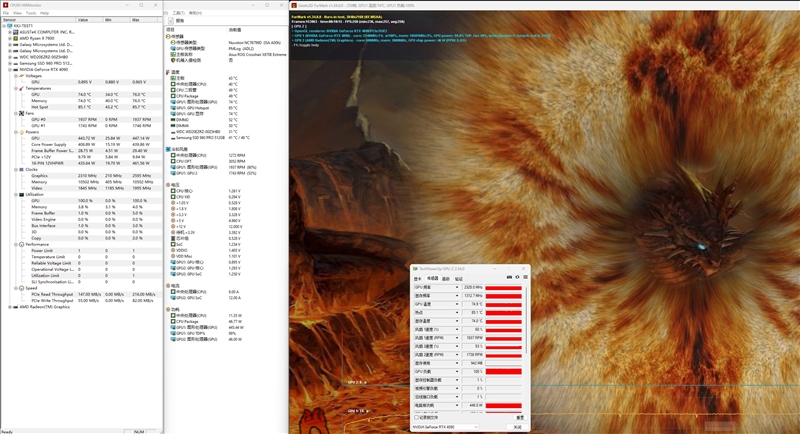Screen dimensions: 800x434
Task: Click the GPU-Z screenshot camera icon
Action: click(509, 277)
